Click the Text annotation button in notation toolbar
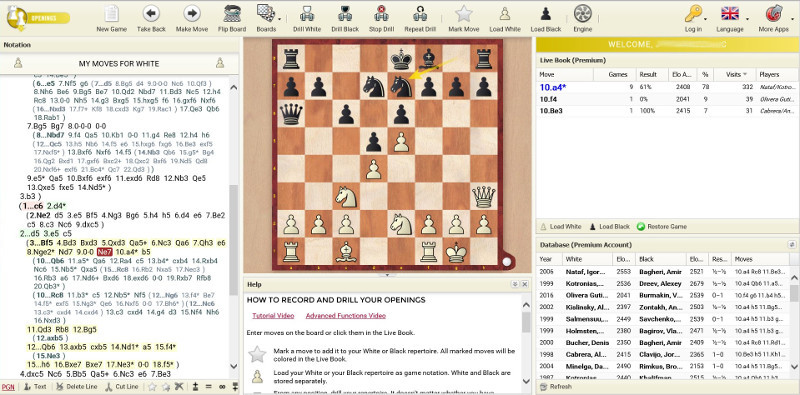This screenshot has height=395, width=800. point(35,387)
